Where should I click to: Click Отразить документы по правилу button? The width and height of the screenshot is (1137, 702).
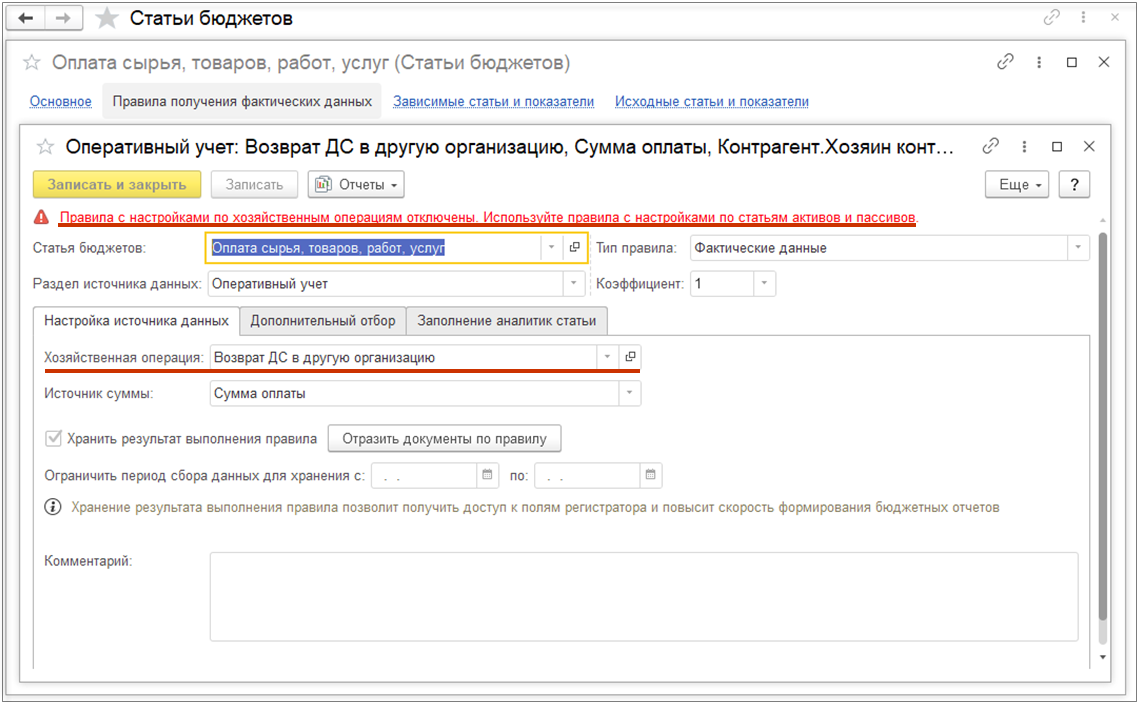(445, 439)
